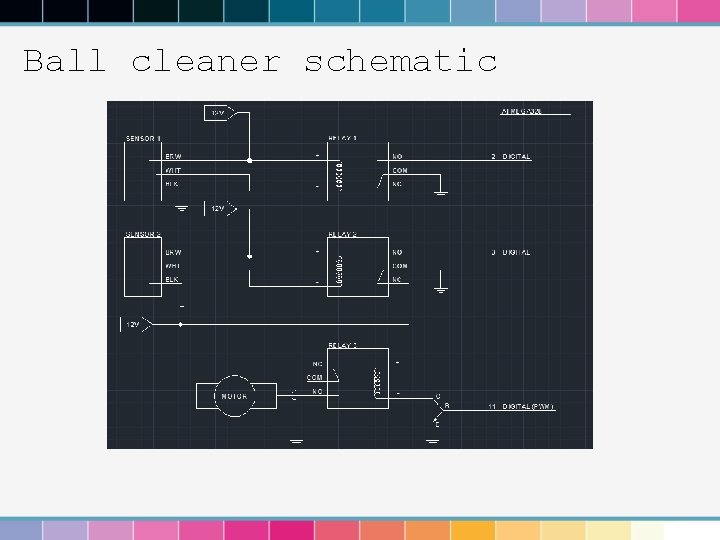Screen dimensions: 720x540
Task: Click the transistor symbol near the 11 DIGITAL line
Action: tap(437, 409)
